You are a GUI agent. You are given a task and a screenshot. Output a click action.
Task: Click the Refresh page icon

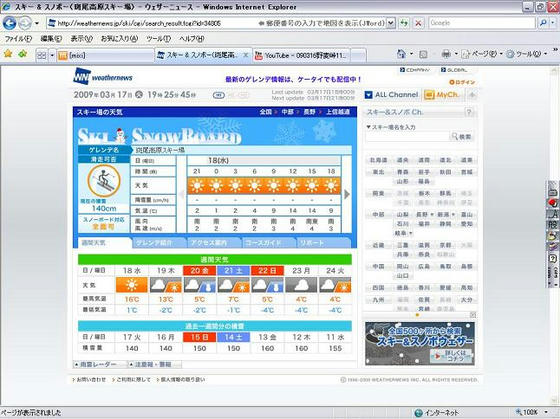coord(404,23)
